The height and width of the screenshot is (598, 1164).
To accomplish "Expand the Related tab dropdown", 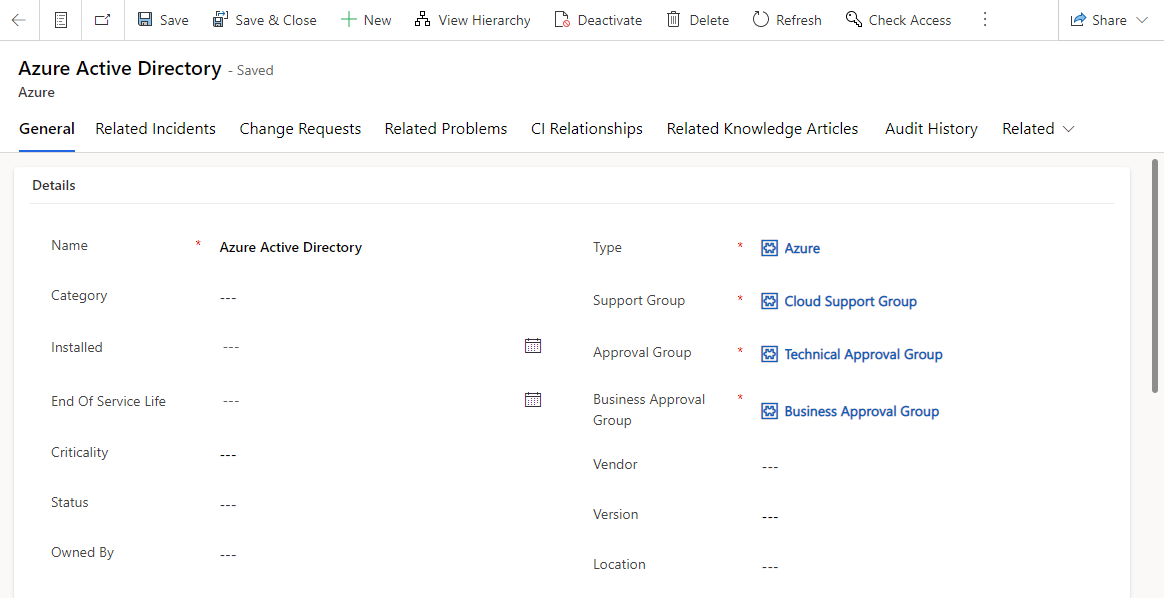I will (1038, 129).
